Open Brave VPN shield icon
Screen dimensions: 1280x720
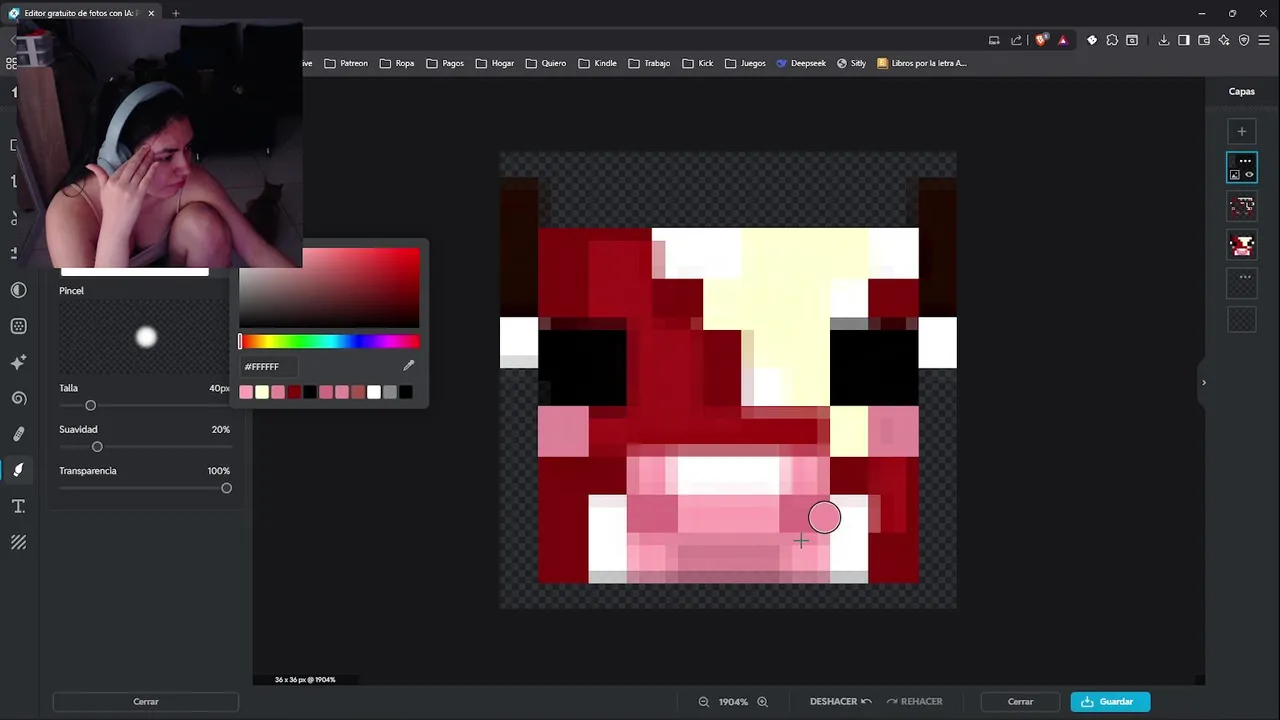(x=1244, y=40)
